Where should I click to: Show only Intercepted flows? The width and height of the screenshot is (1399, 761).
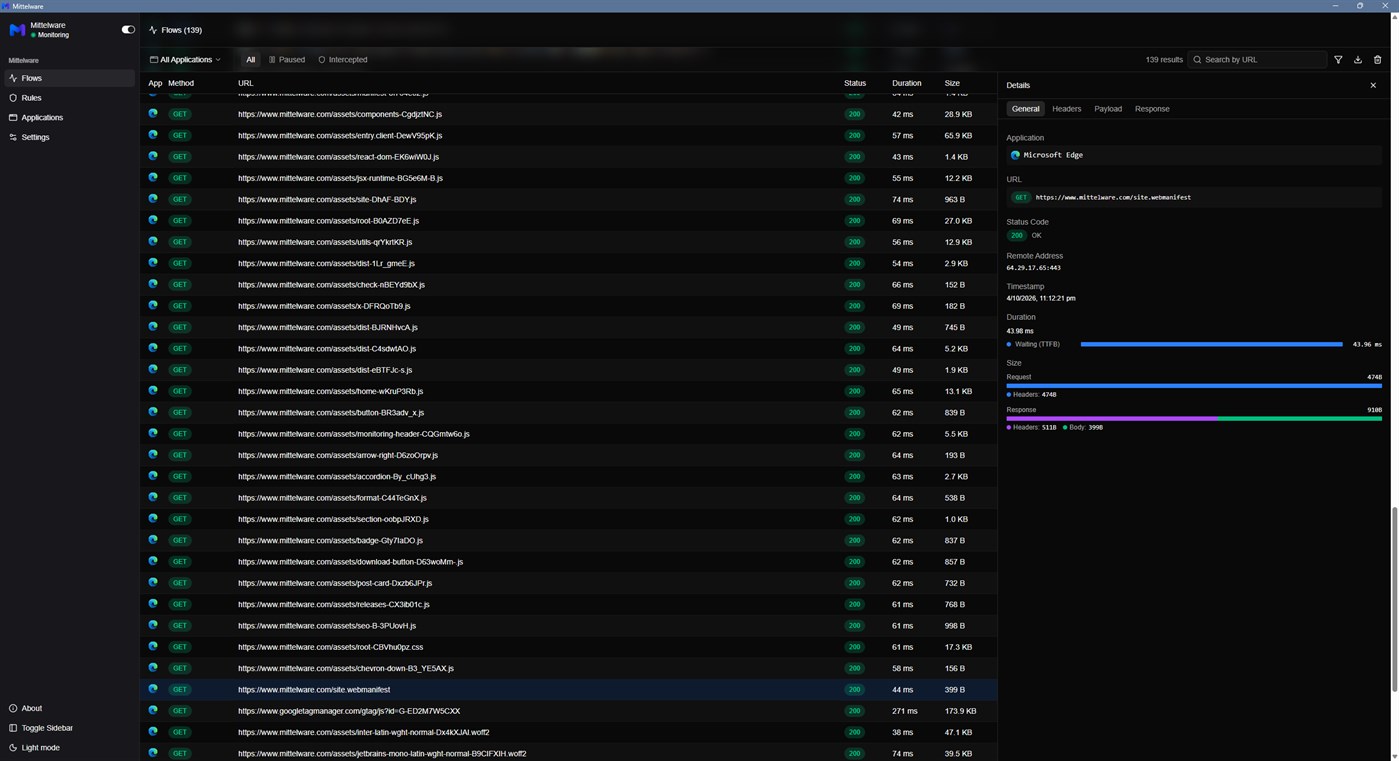[x=343, y=60]
